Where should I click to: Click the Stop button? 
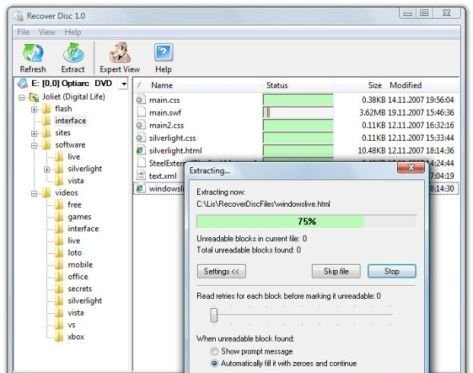pos(392,271)
